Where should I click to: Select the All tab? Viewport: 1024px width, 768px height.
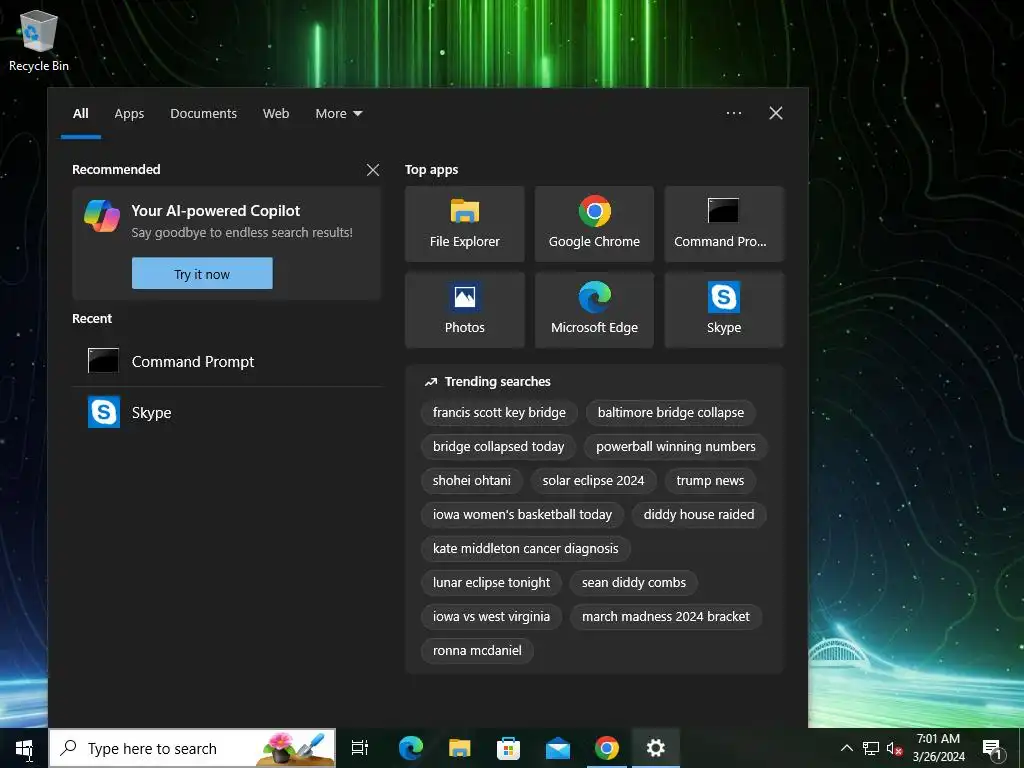point(81,114)
